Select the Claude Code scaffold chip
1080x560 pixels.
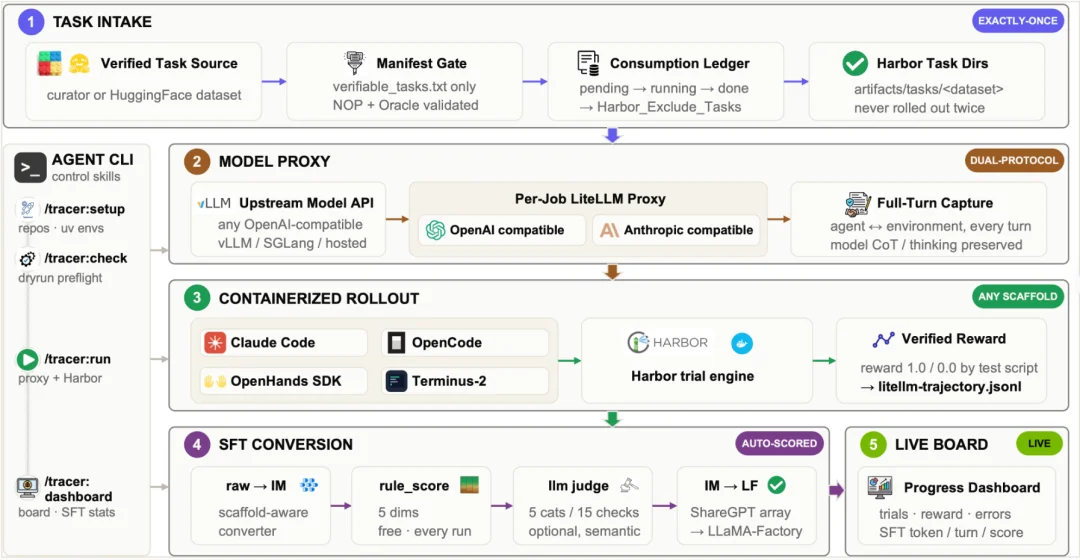[283, 342]
